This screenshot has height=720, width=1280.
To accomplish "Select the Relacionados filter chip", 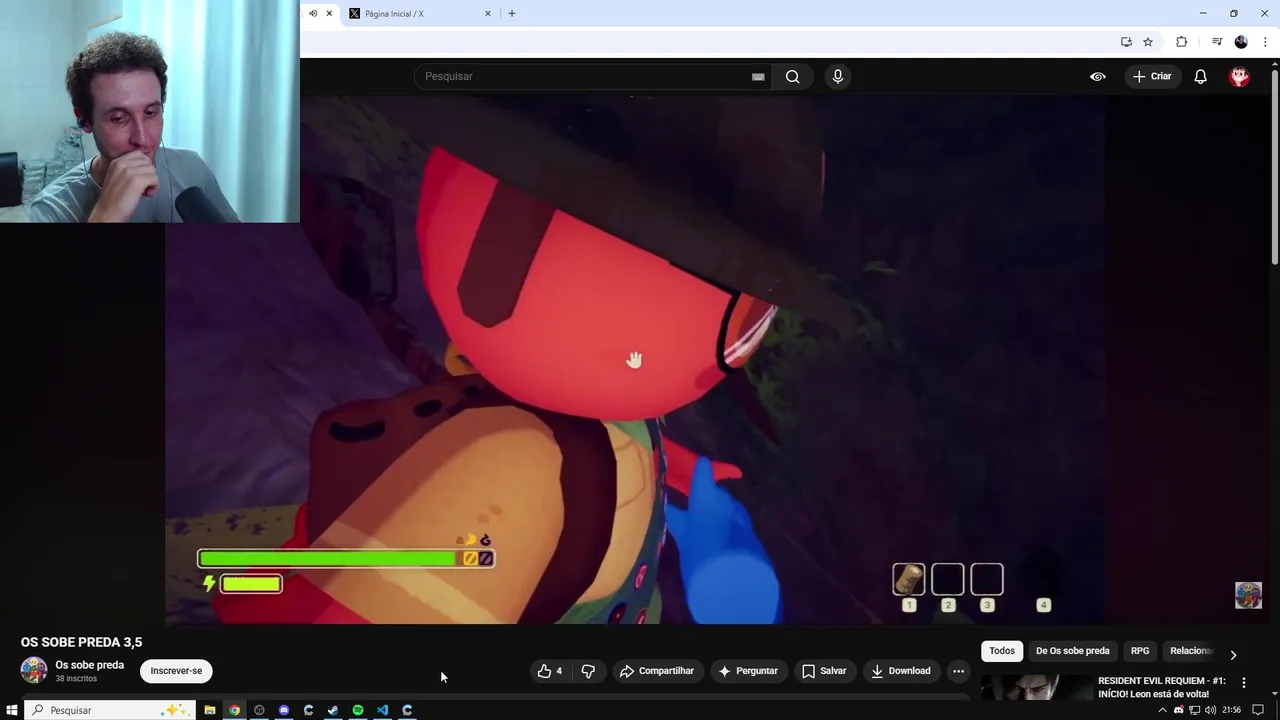I will click(1190, 651).
